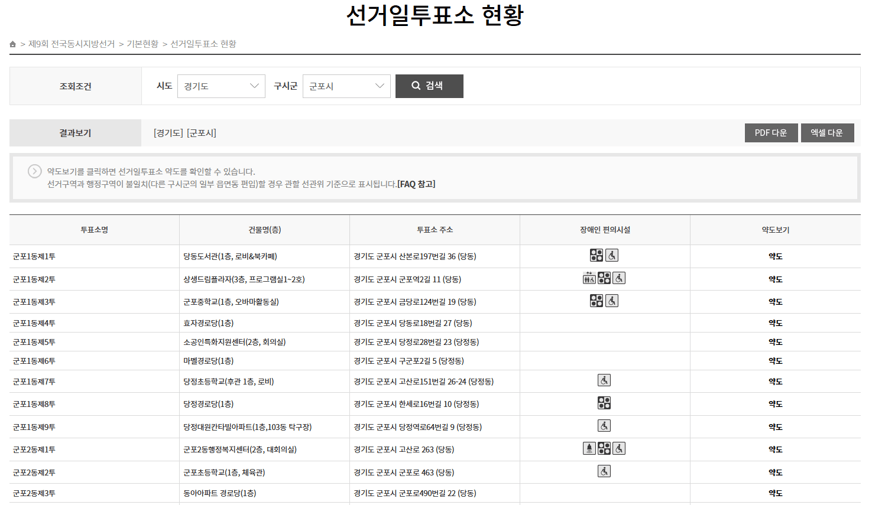Click first facility icon for 군포2동제1투
This screenshot has height=505, width=872.
tap(589, 448)
